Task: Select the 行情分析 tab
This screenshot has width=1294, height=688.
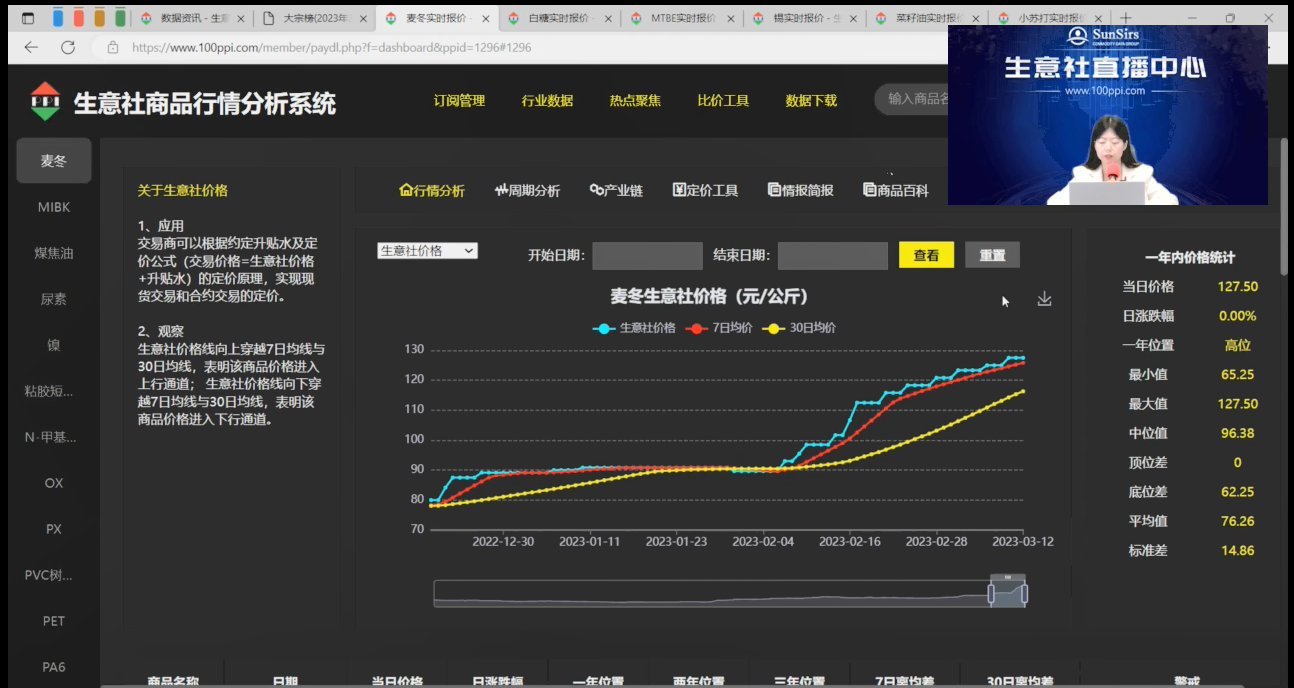Action: click(432, 190)
